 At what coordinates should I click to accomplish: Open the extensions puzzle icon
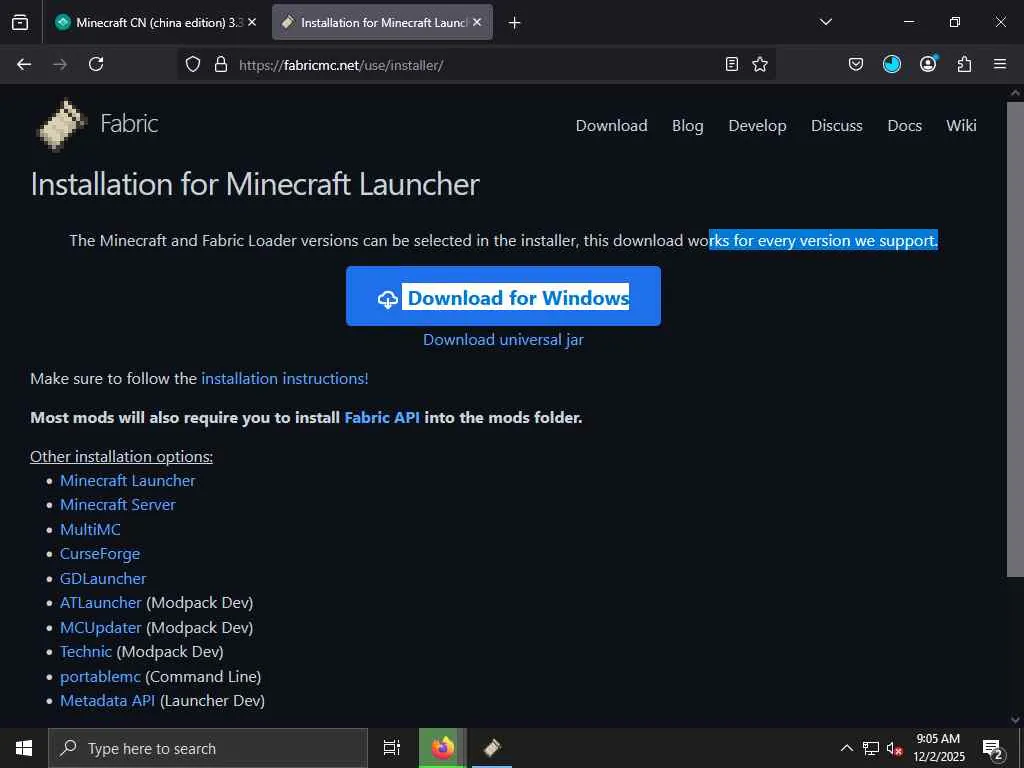click(x=964, y=64)
